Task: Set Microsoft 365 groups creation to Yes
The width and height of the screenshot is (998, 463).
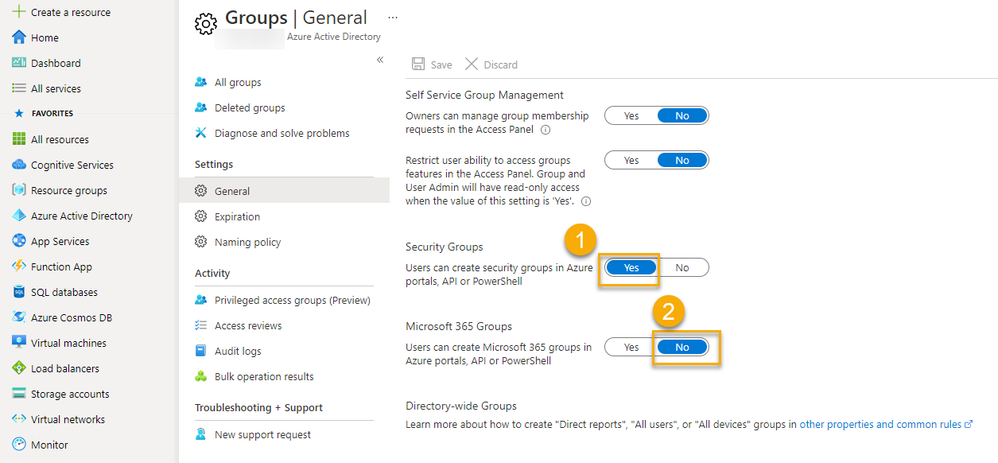Action: 631,348
